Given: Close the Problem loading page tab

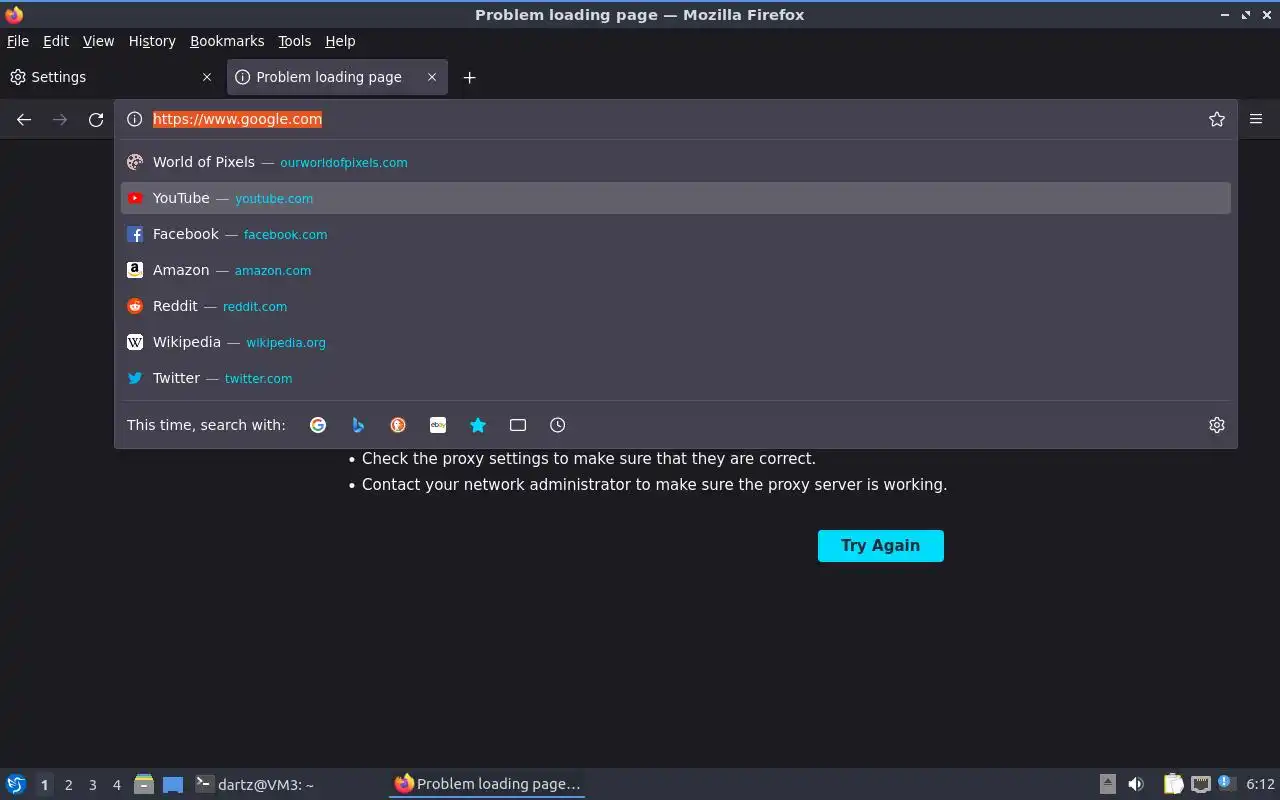Looking at the screenshot, I should 432,77.
